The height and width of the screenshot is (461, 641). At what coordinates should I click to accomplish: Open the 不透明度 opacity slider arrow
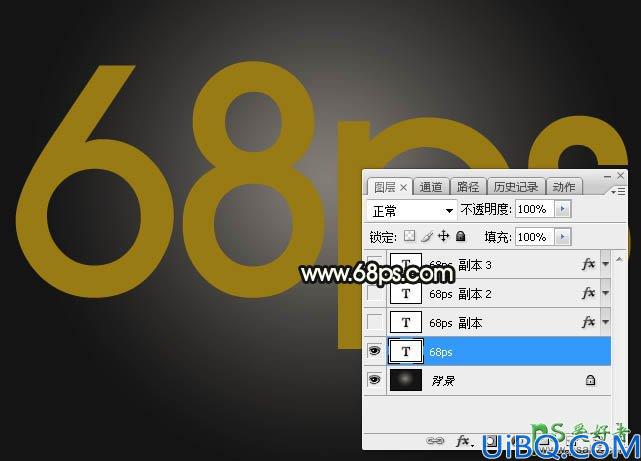pos(563,209)
